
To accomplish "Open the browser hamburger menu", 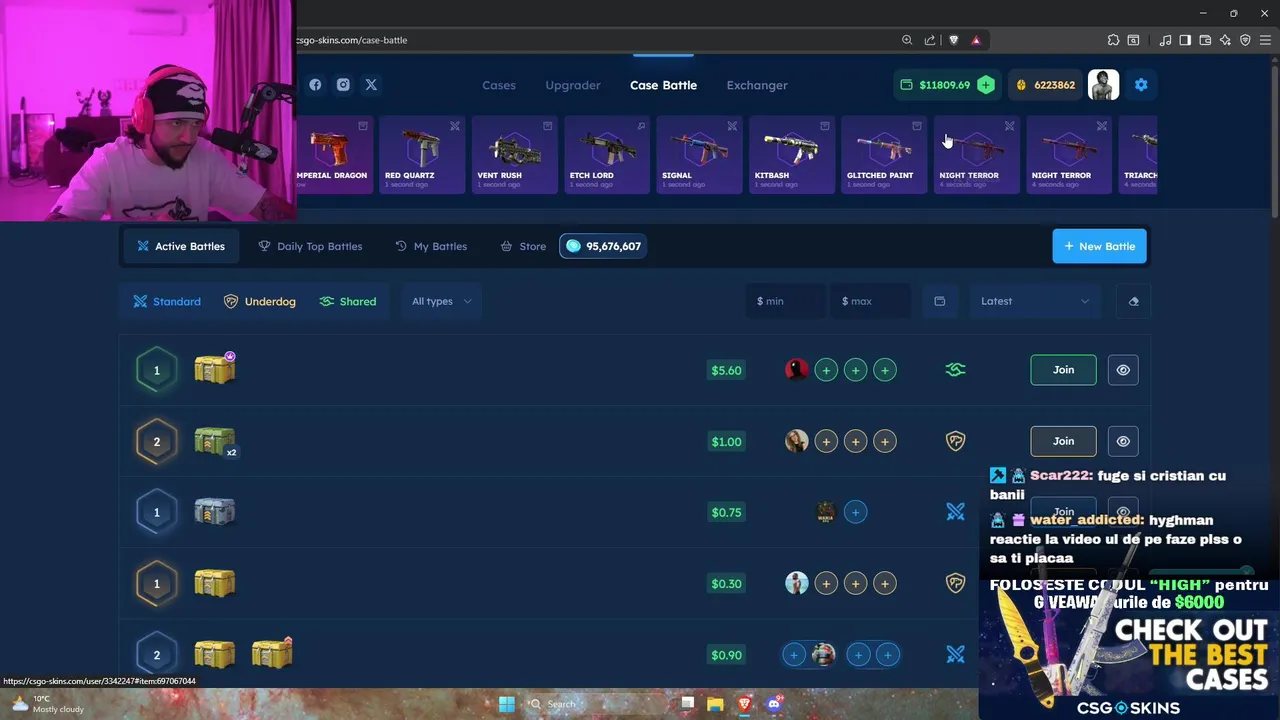I will [x=1265, y=40].
